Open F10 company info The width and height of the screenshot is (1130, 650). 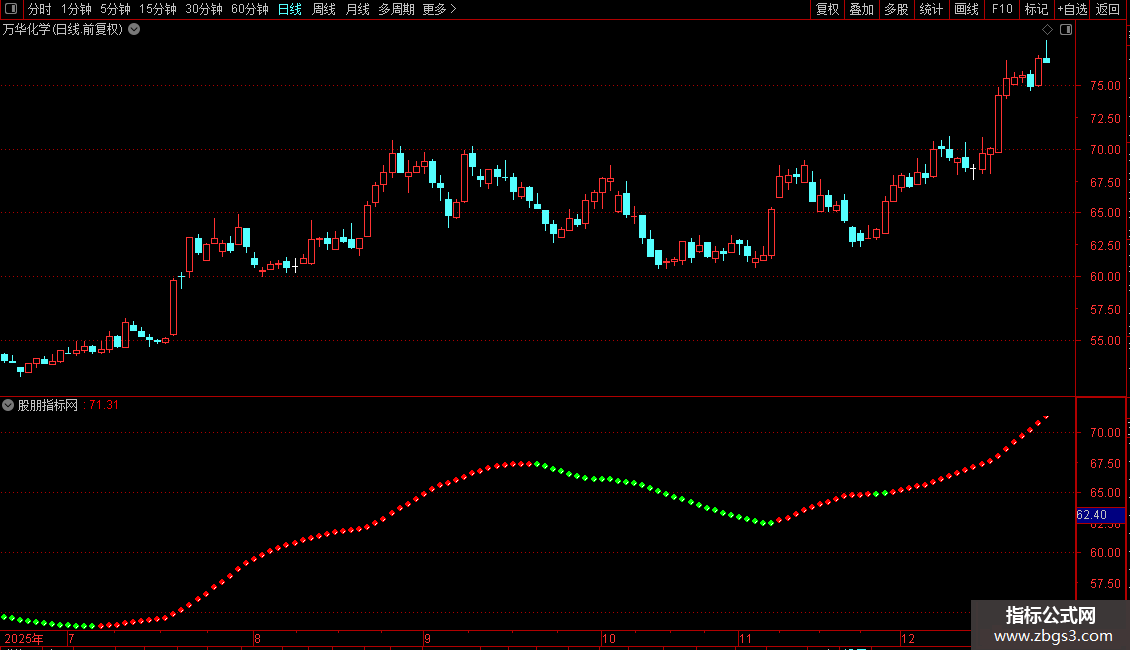pyautogui.click(x=1002, y=9)
